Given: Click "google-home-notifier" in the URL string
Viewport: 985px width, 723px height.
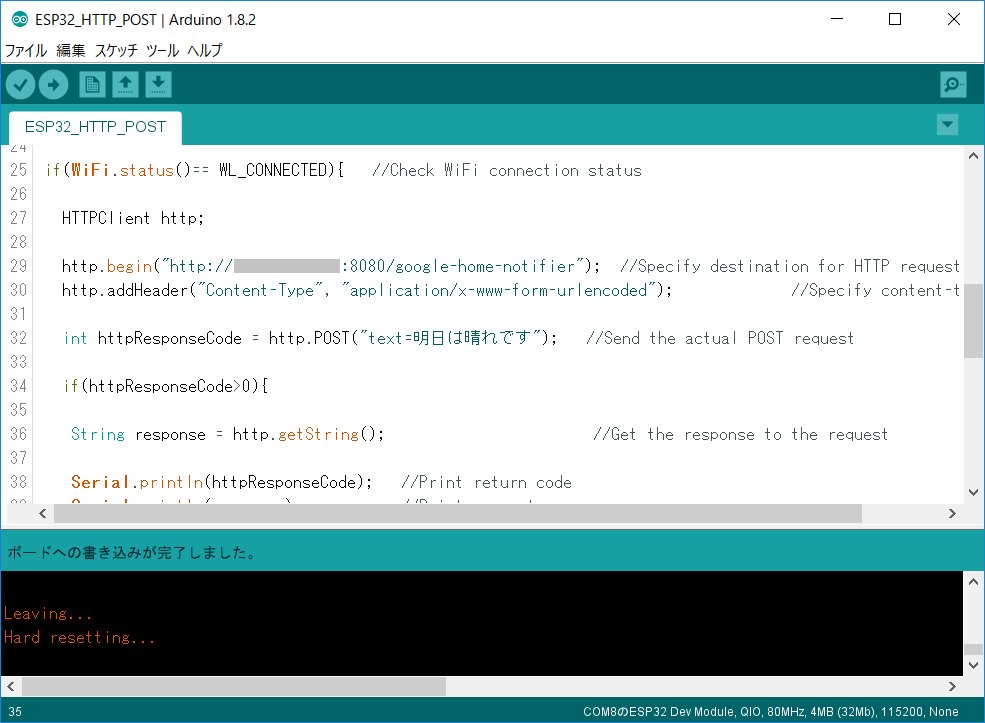Looking at the screenshot, I should [x=485, y=266].
